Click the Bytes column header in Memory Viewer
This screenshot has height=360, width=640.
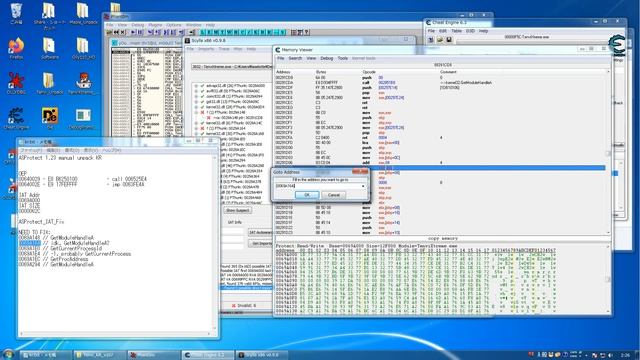pyautogui.click(x=321, y=72)
